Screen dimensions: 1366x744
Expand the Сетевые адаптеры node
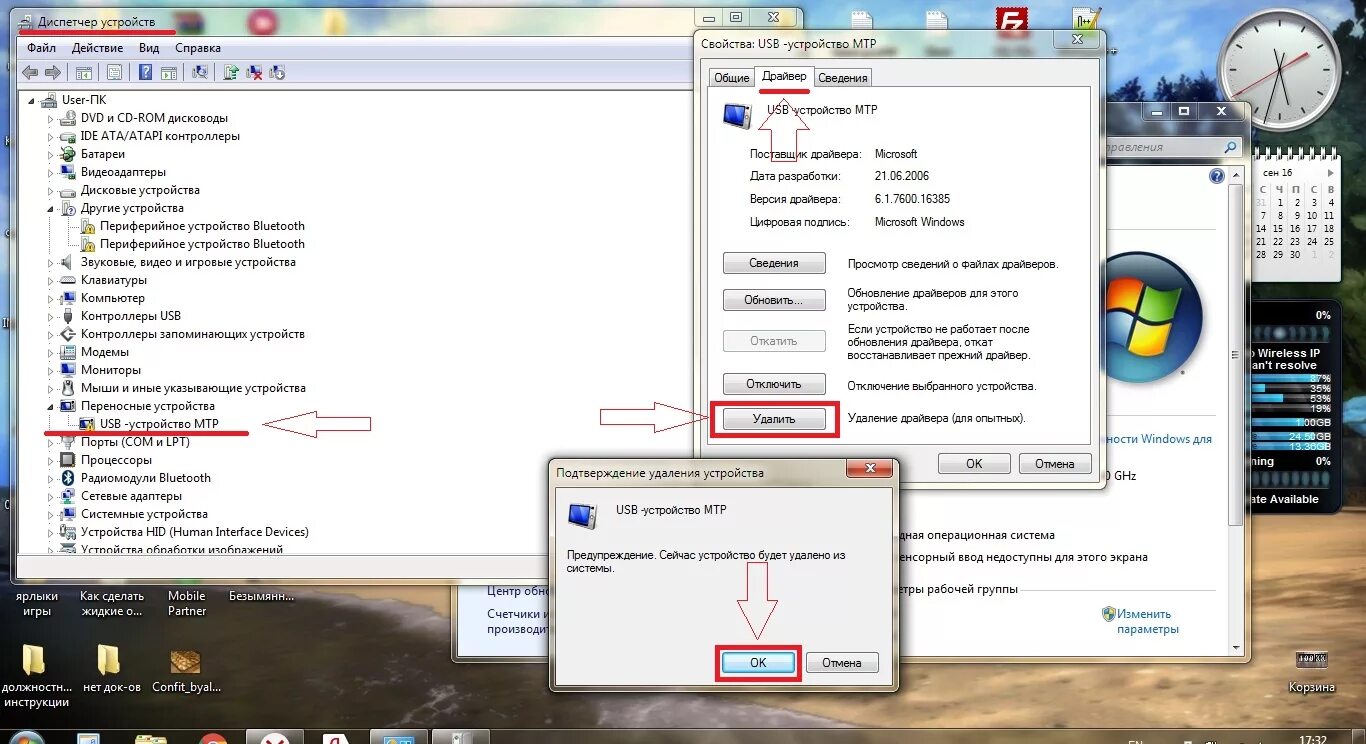point(50,496)
